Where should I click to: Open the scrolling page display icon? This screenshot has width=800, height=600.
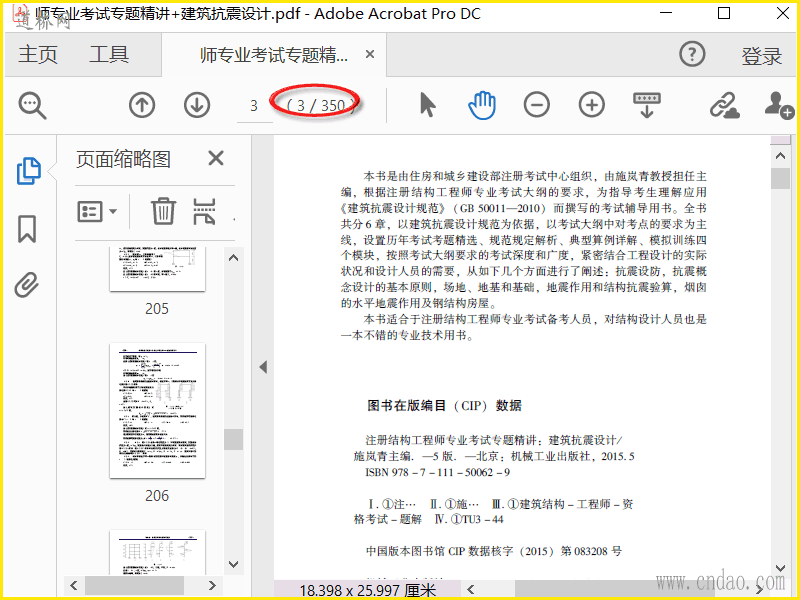click(x=646, y=105)
